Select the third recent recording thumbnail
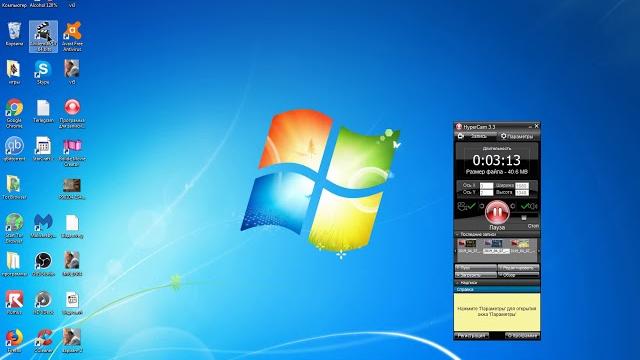The image size is (640, 360). click(522, 246)
